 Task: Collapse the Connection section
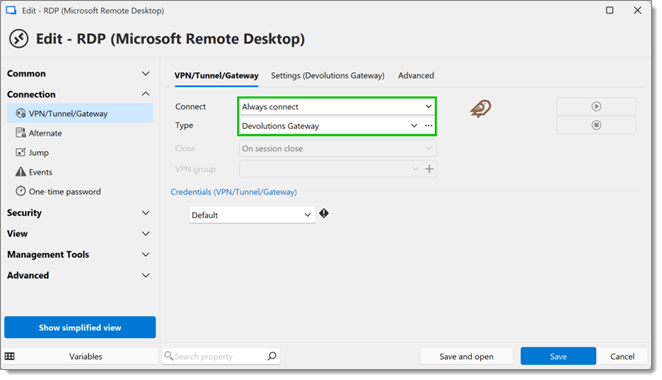pyautogui.click(x=79, y=94)
